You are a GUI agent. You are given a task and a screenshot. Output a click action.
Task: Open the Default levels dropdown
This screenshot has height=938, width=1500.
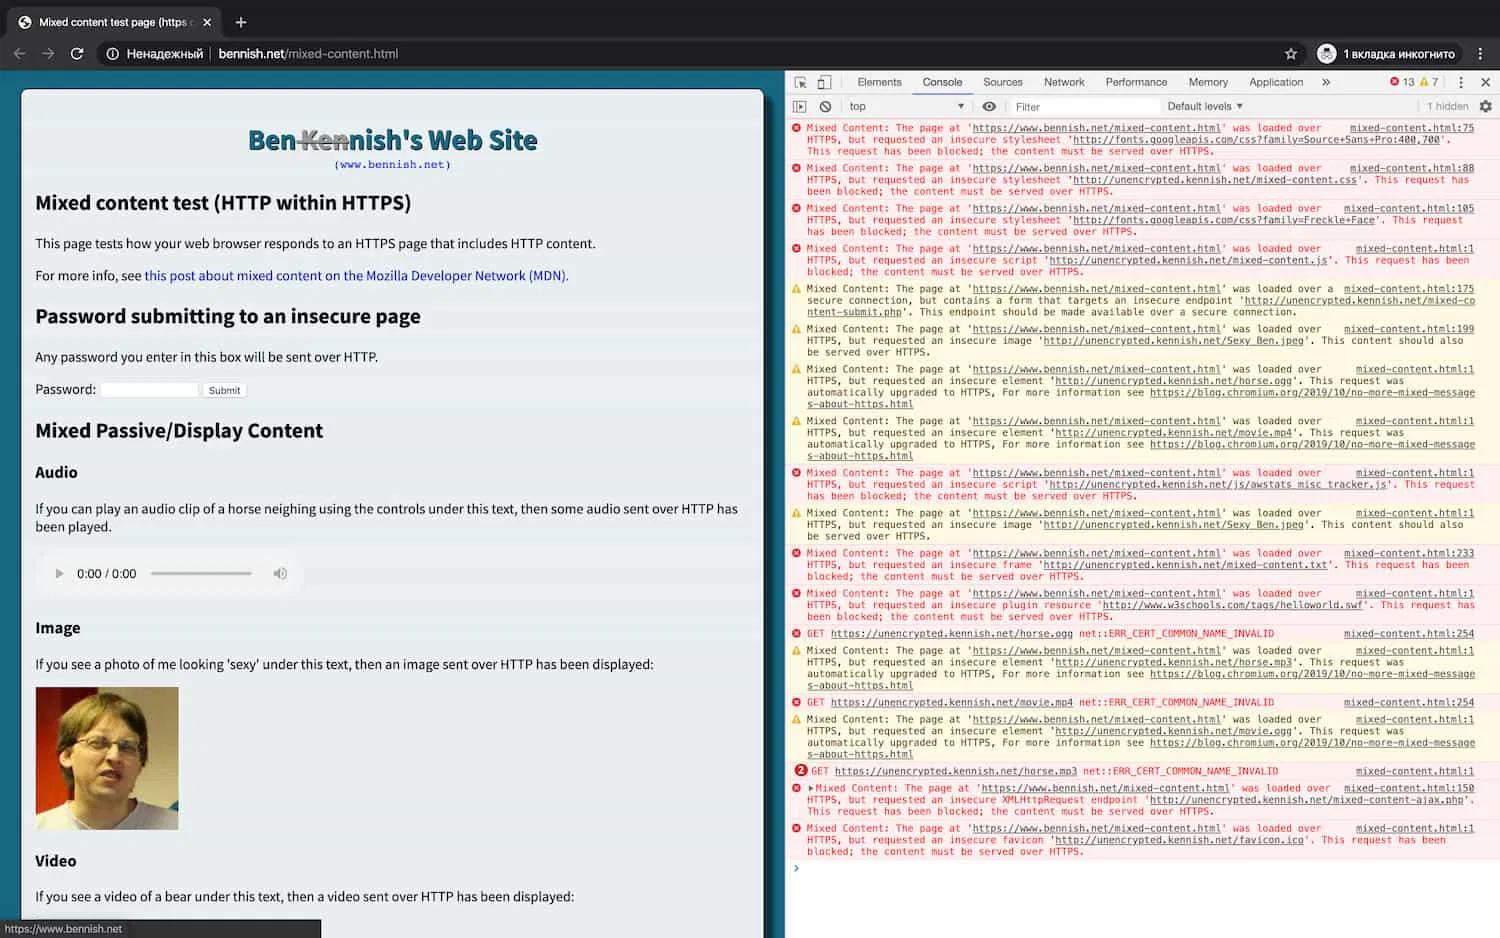pos(1204,106)
